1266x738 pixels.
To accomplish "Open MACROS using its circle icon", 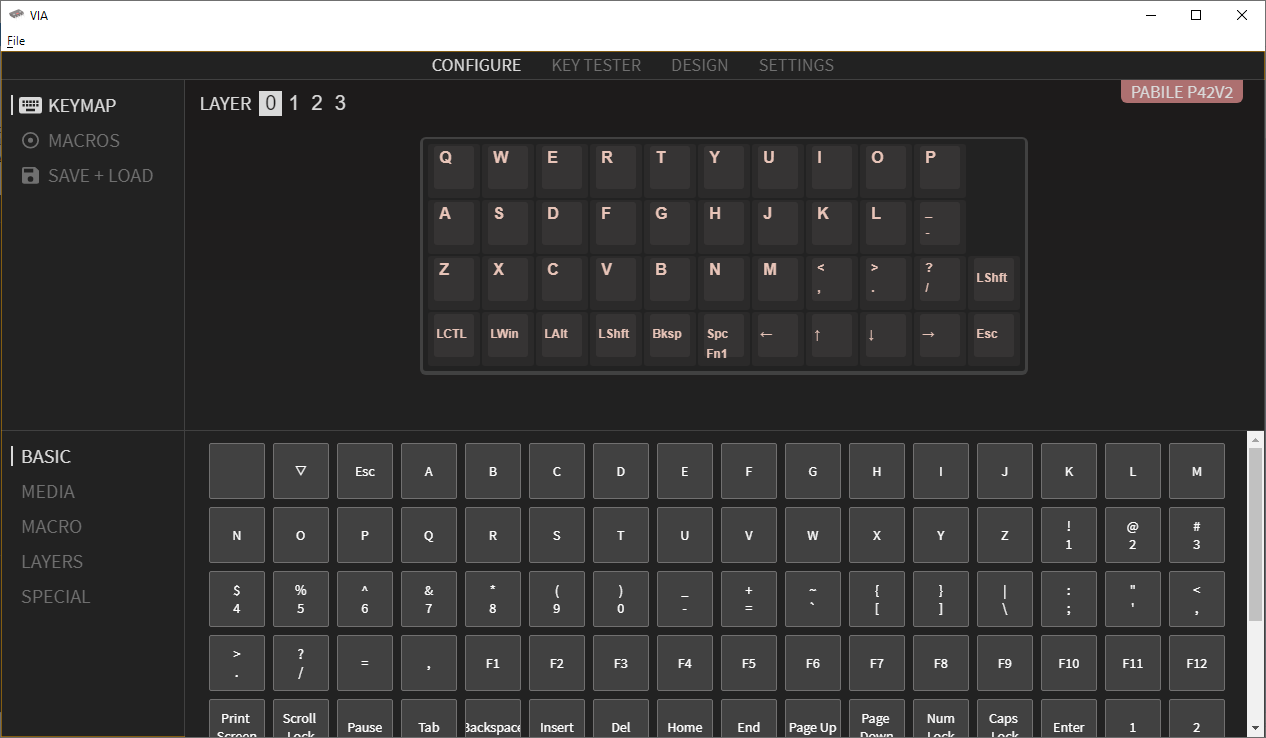I will coord(29,140).
